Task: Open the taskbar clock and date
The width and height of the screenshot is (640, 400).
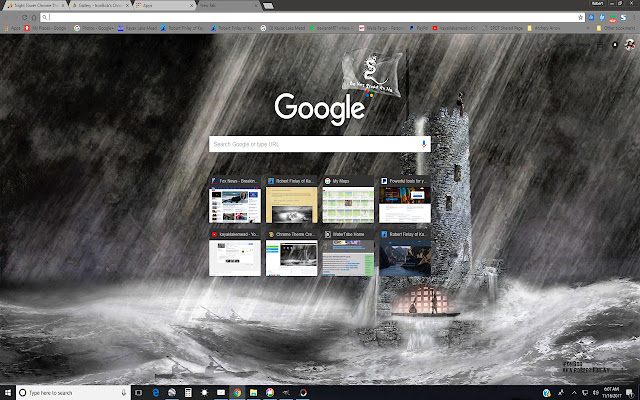Action: coord(611,393)
